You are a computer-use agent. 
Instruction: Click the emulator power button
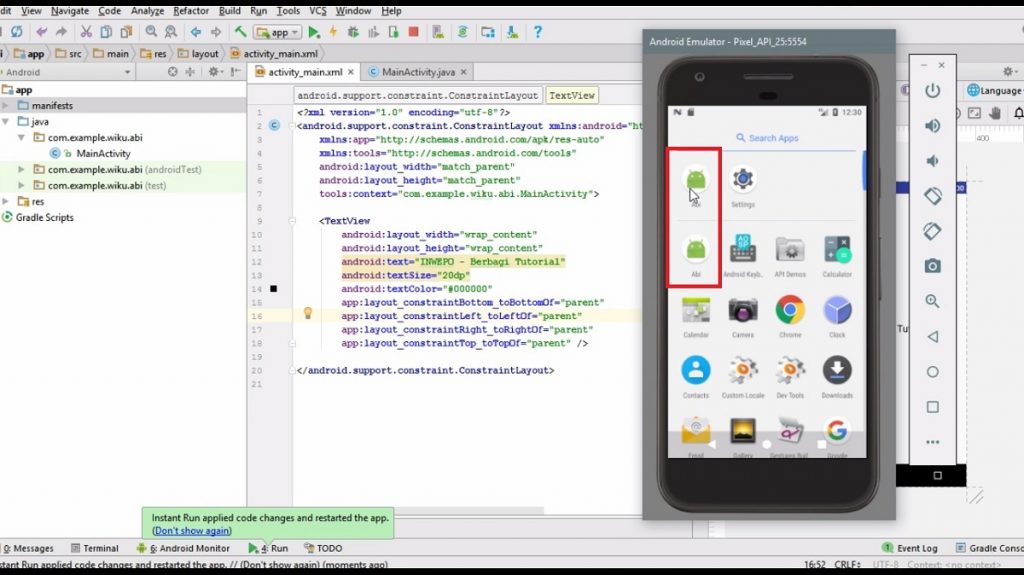pyautogui.click(x=932, y=91)
